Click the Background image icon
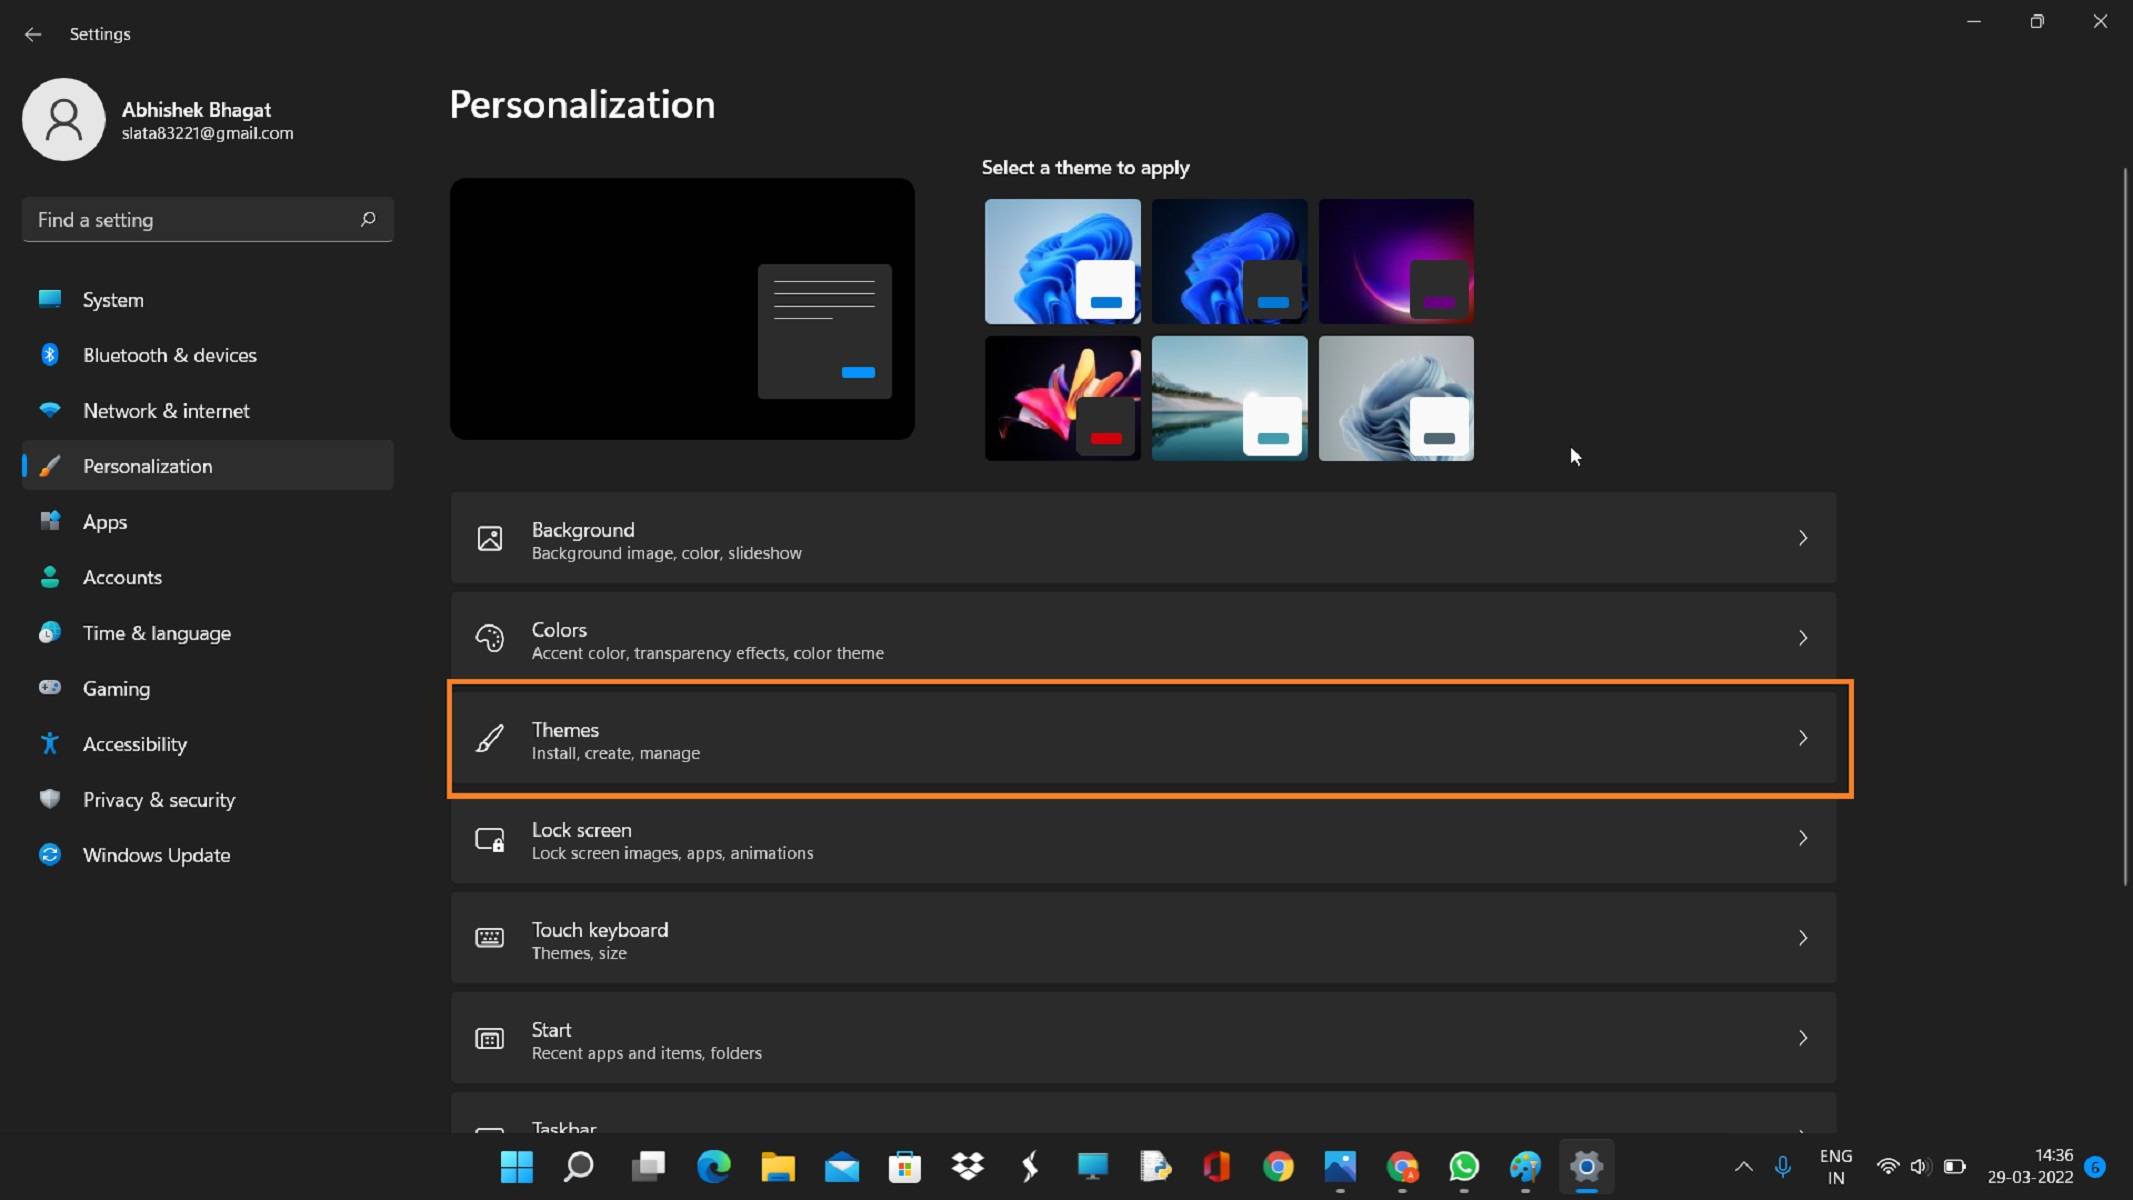Image resolution: width=2133 pixels, height=1200 pixels. (489, 539)
